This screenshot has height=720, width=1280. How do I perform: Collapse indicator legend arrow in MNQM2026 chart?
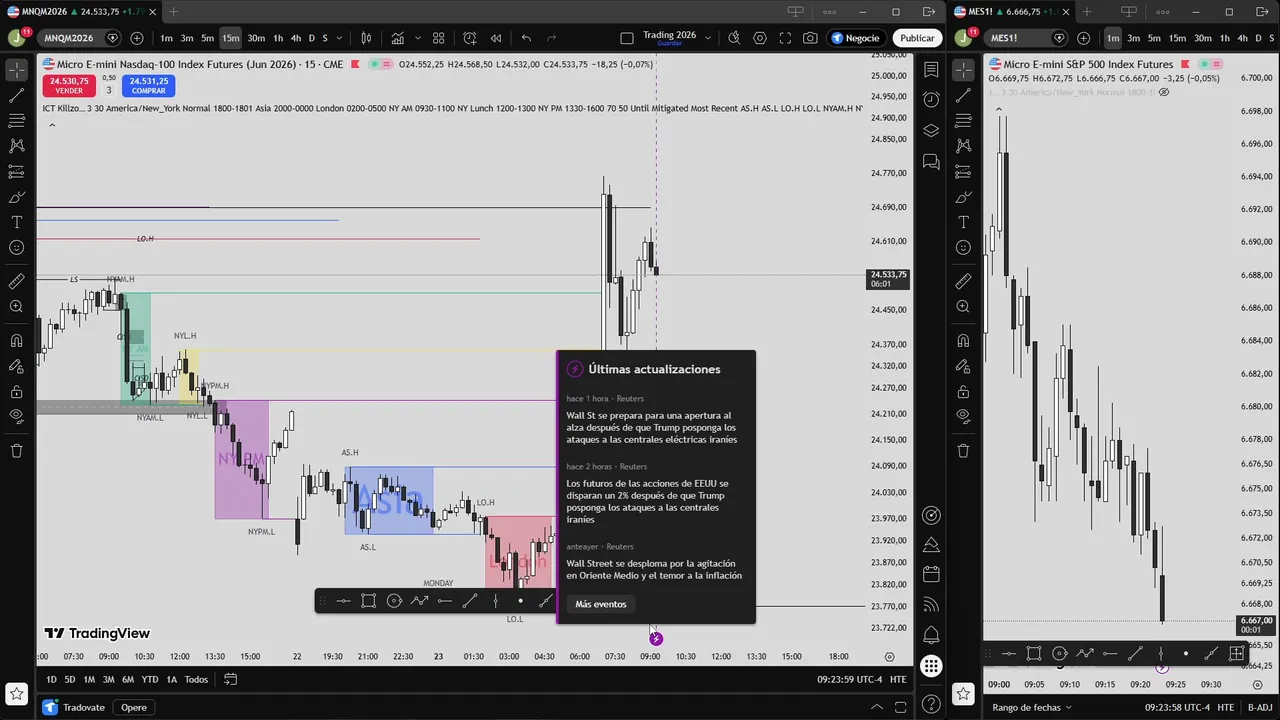point(52,125)
